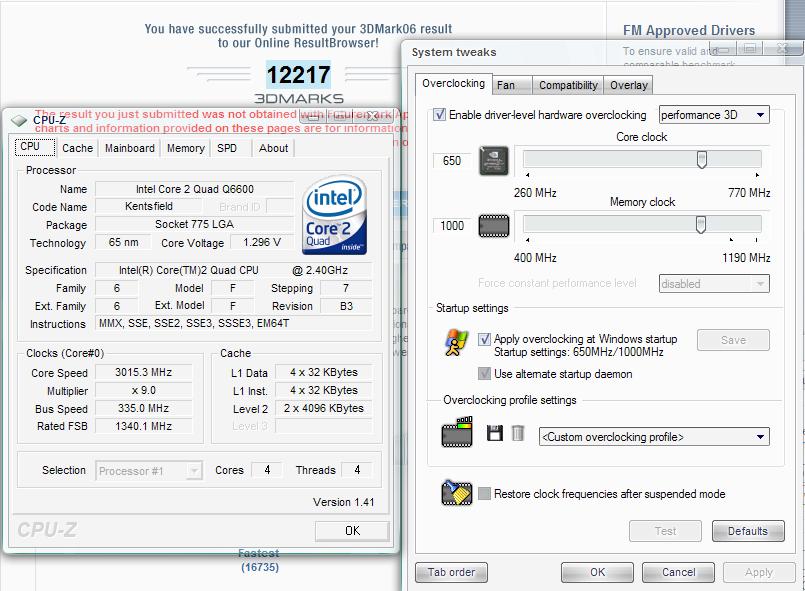Enable Restore clock frequencies after suspended mode

484,493
